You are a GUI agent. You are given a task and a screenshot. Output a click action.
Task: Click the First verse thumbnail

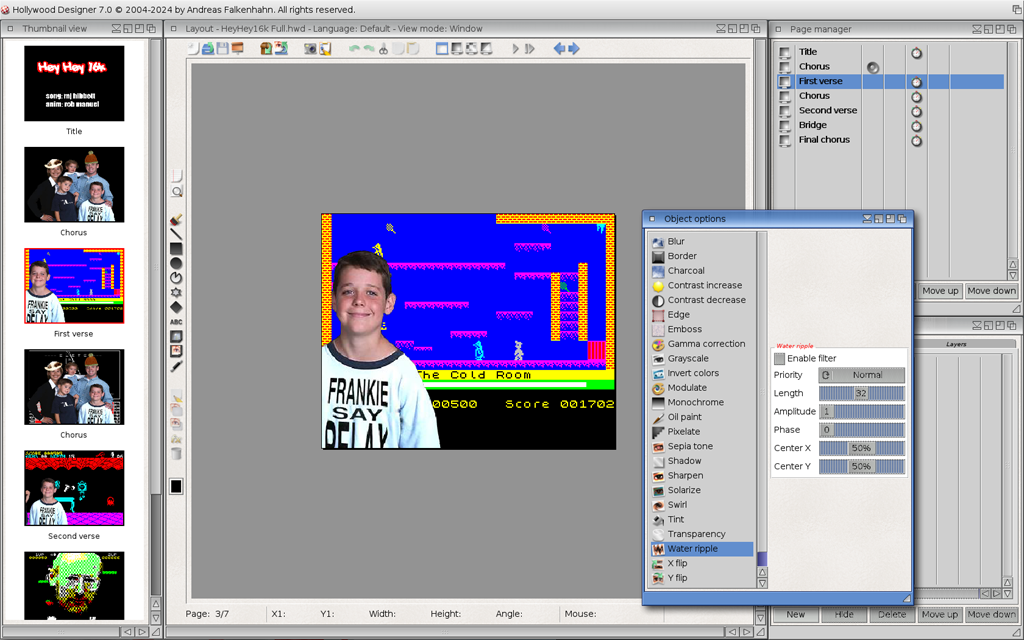pos(74,285)
